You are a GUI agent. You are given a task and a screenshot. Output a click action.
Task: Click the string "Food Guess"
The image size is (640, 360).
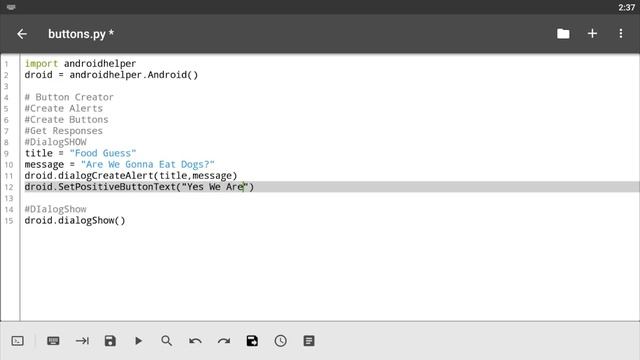[x=103, y=153]
